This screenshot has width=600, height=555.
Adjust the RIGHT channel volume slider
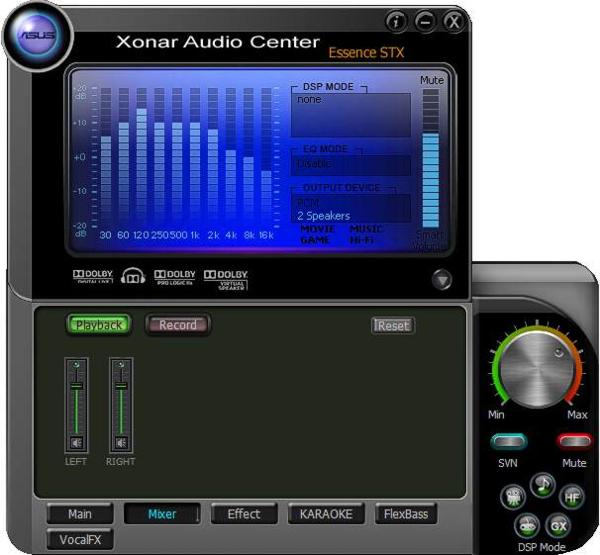121,386
